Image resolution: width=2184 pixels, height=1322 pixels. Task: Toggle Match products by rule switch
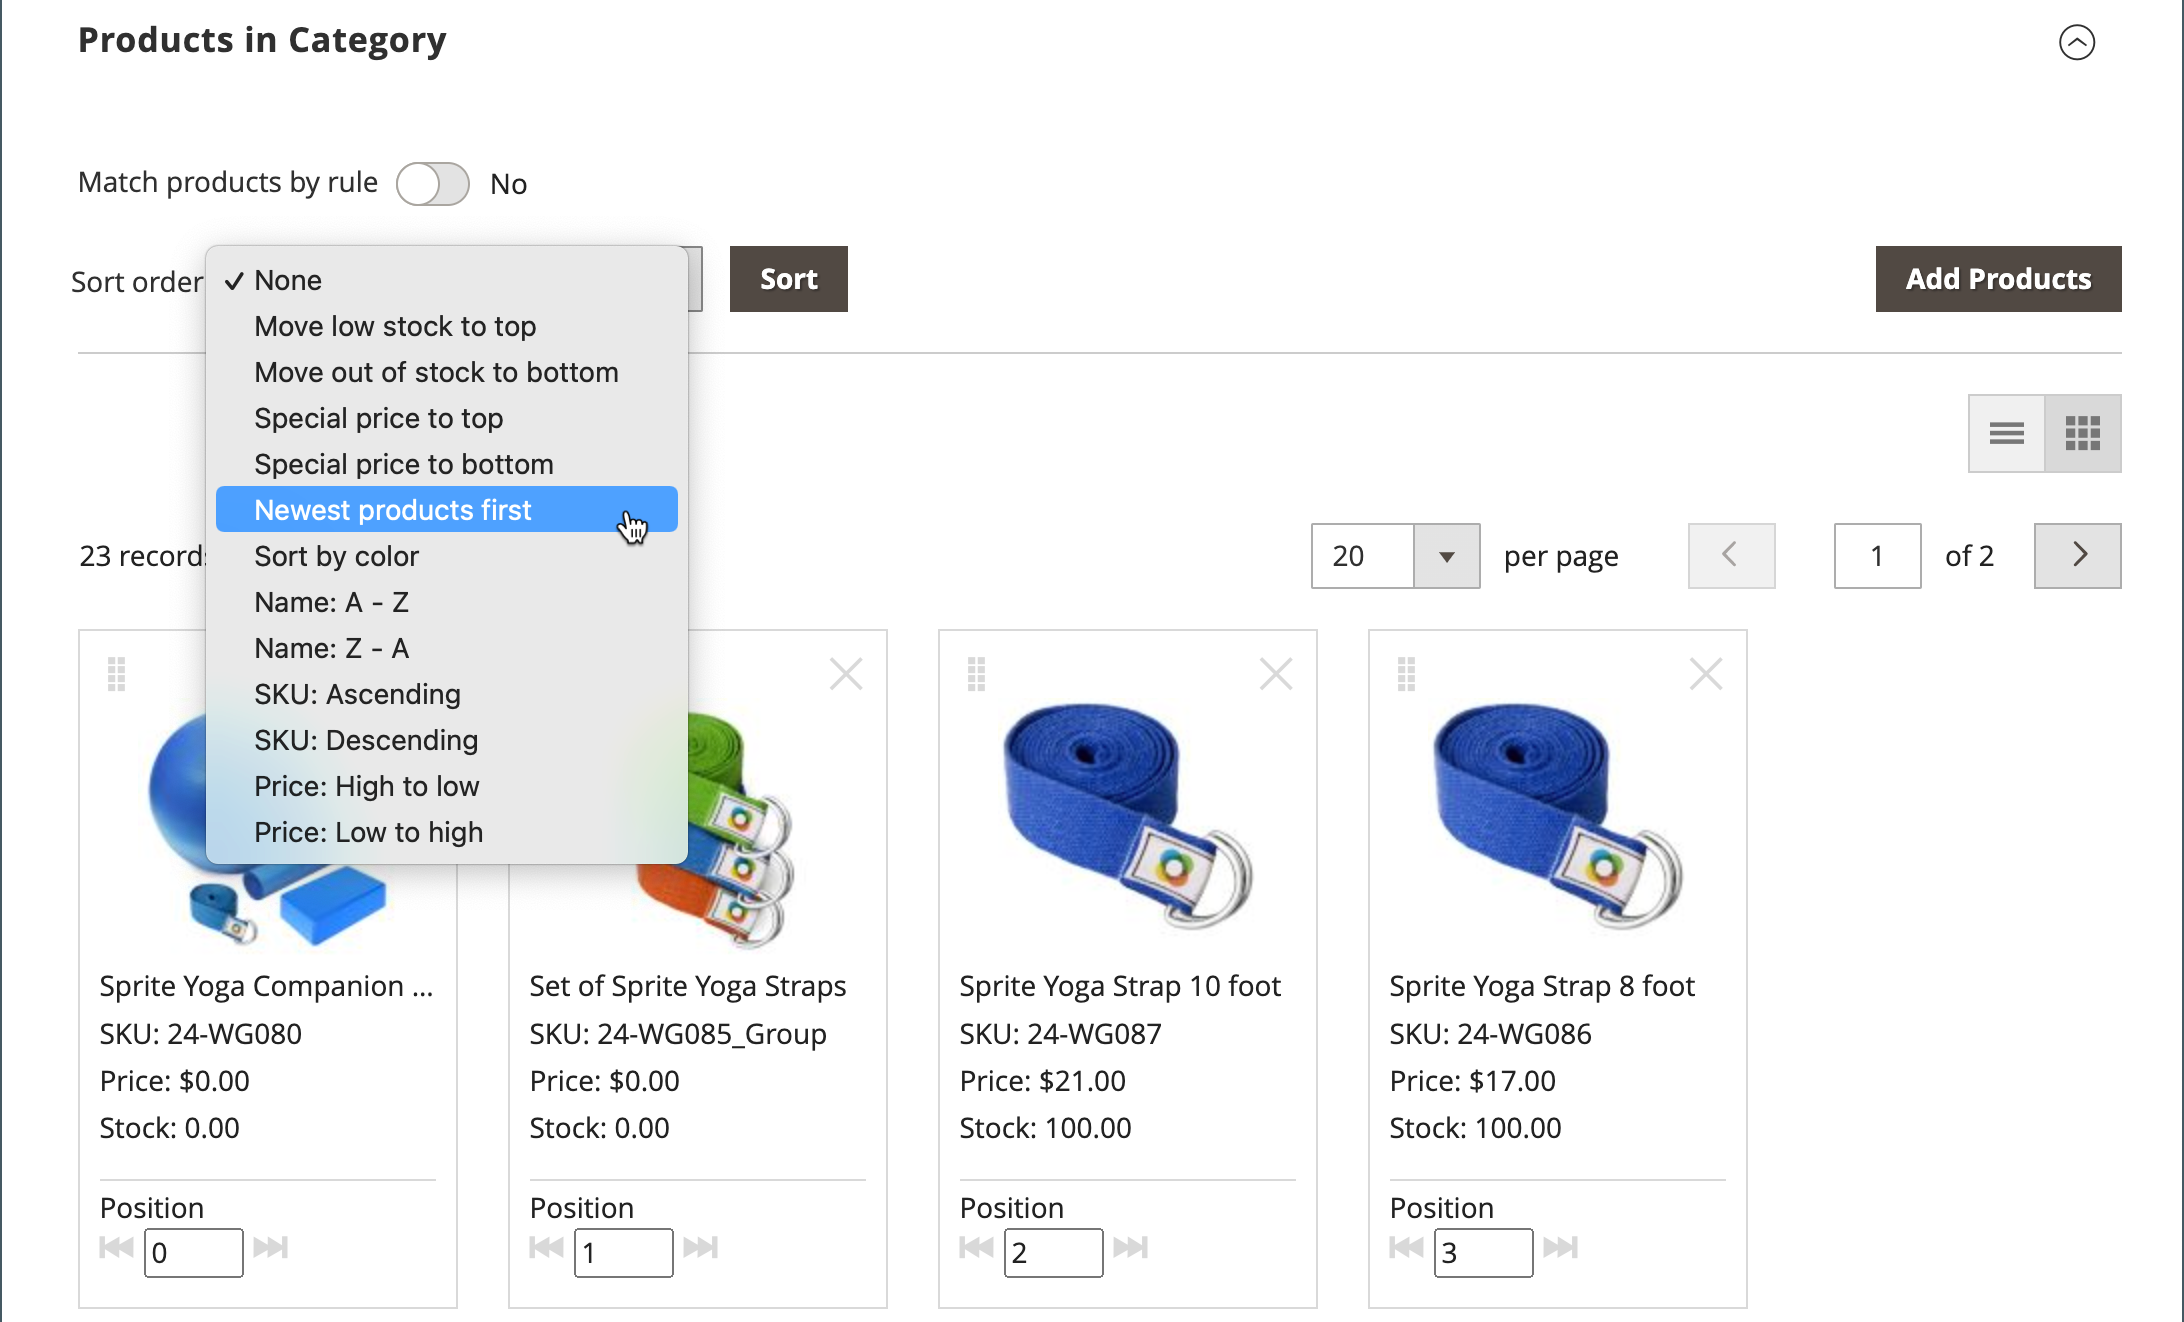tap(432, 184)
